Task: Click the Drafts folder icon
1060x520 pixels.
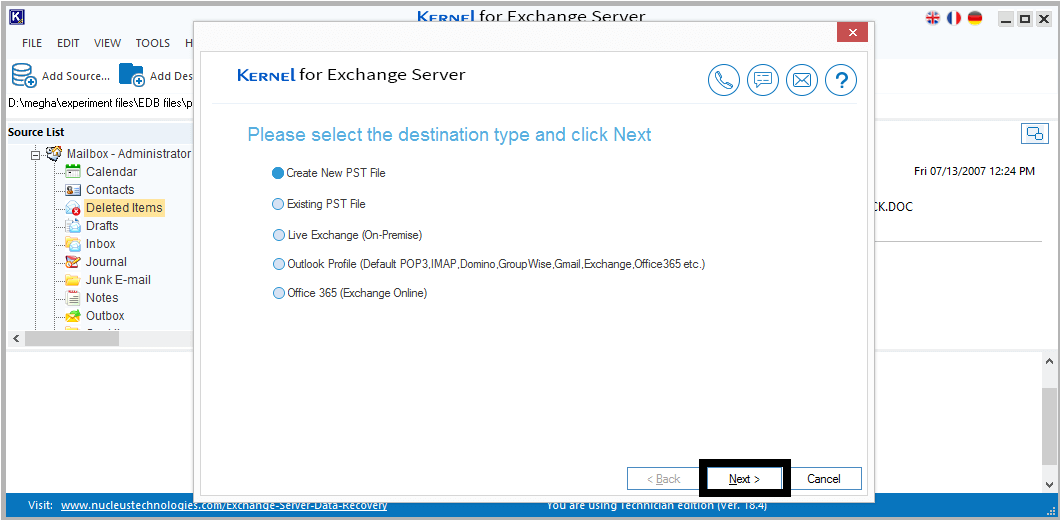Action: coord(73,226)
